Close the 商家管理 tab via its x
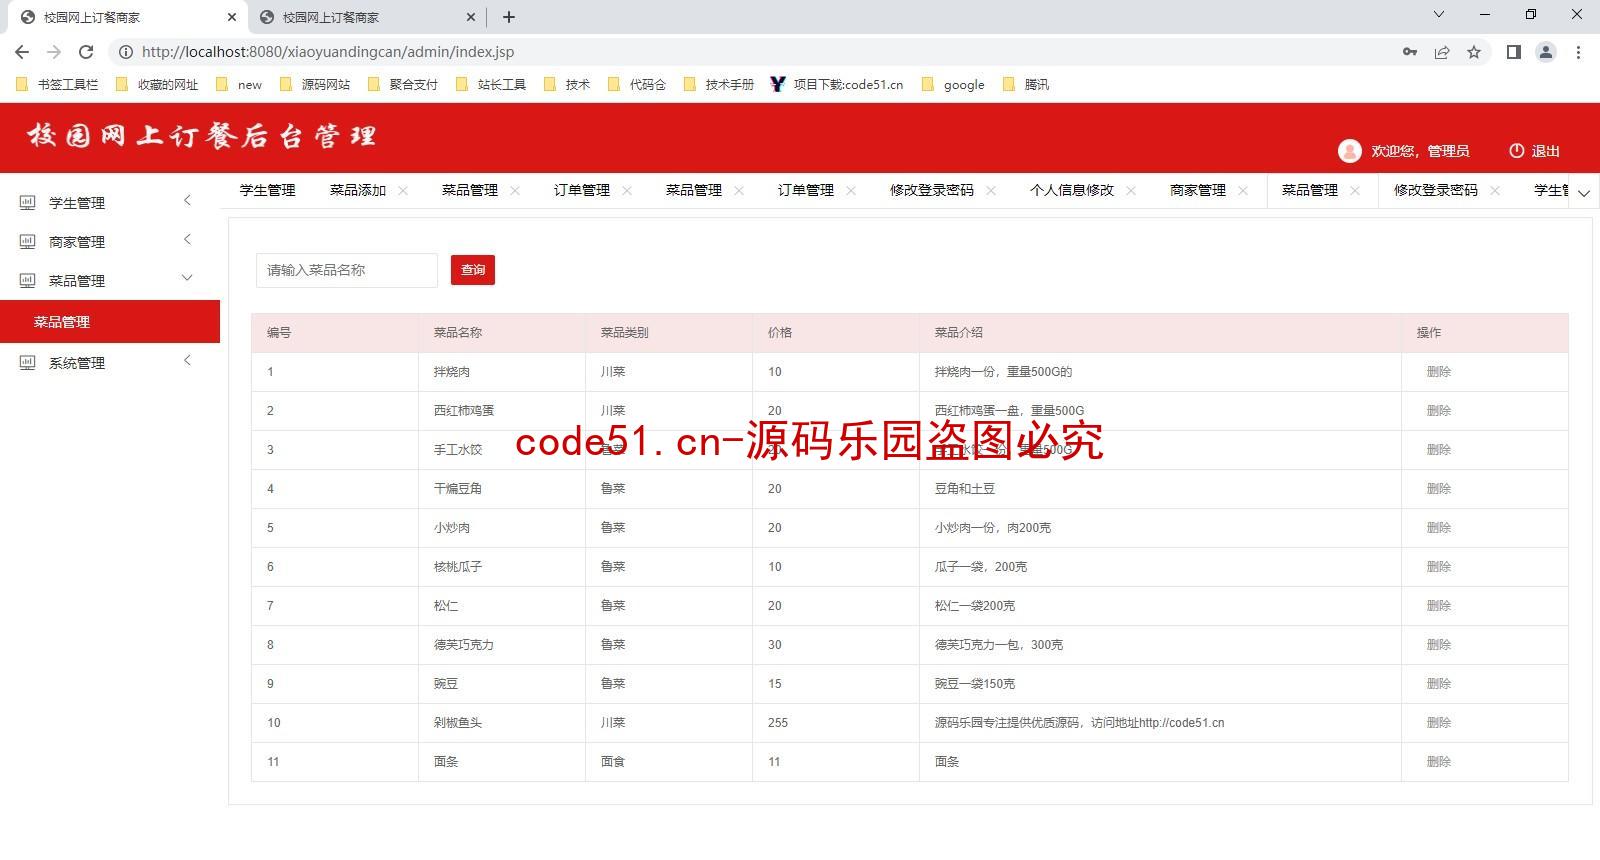This screenshot has height=860, width=1600. click(x=1243, y=190)
